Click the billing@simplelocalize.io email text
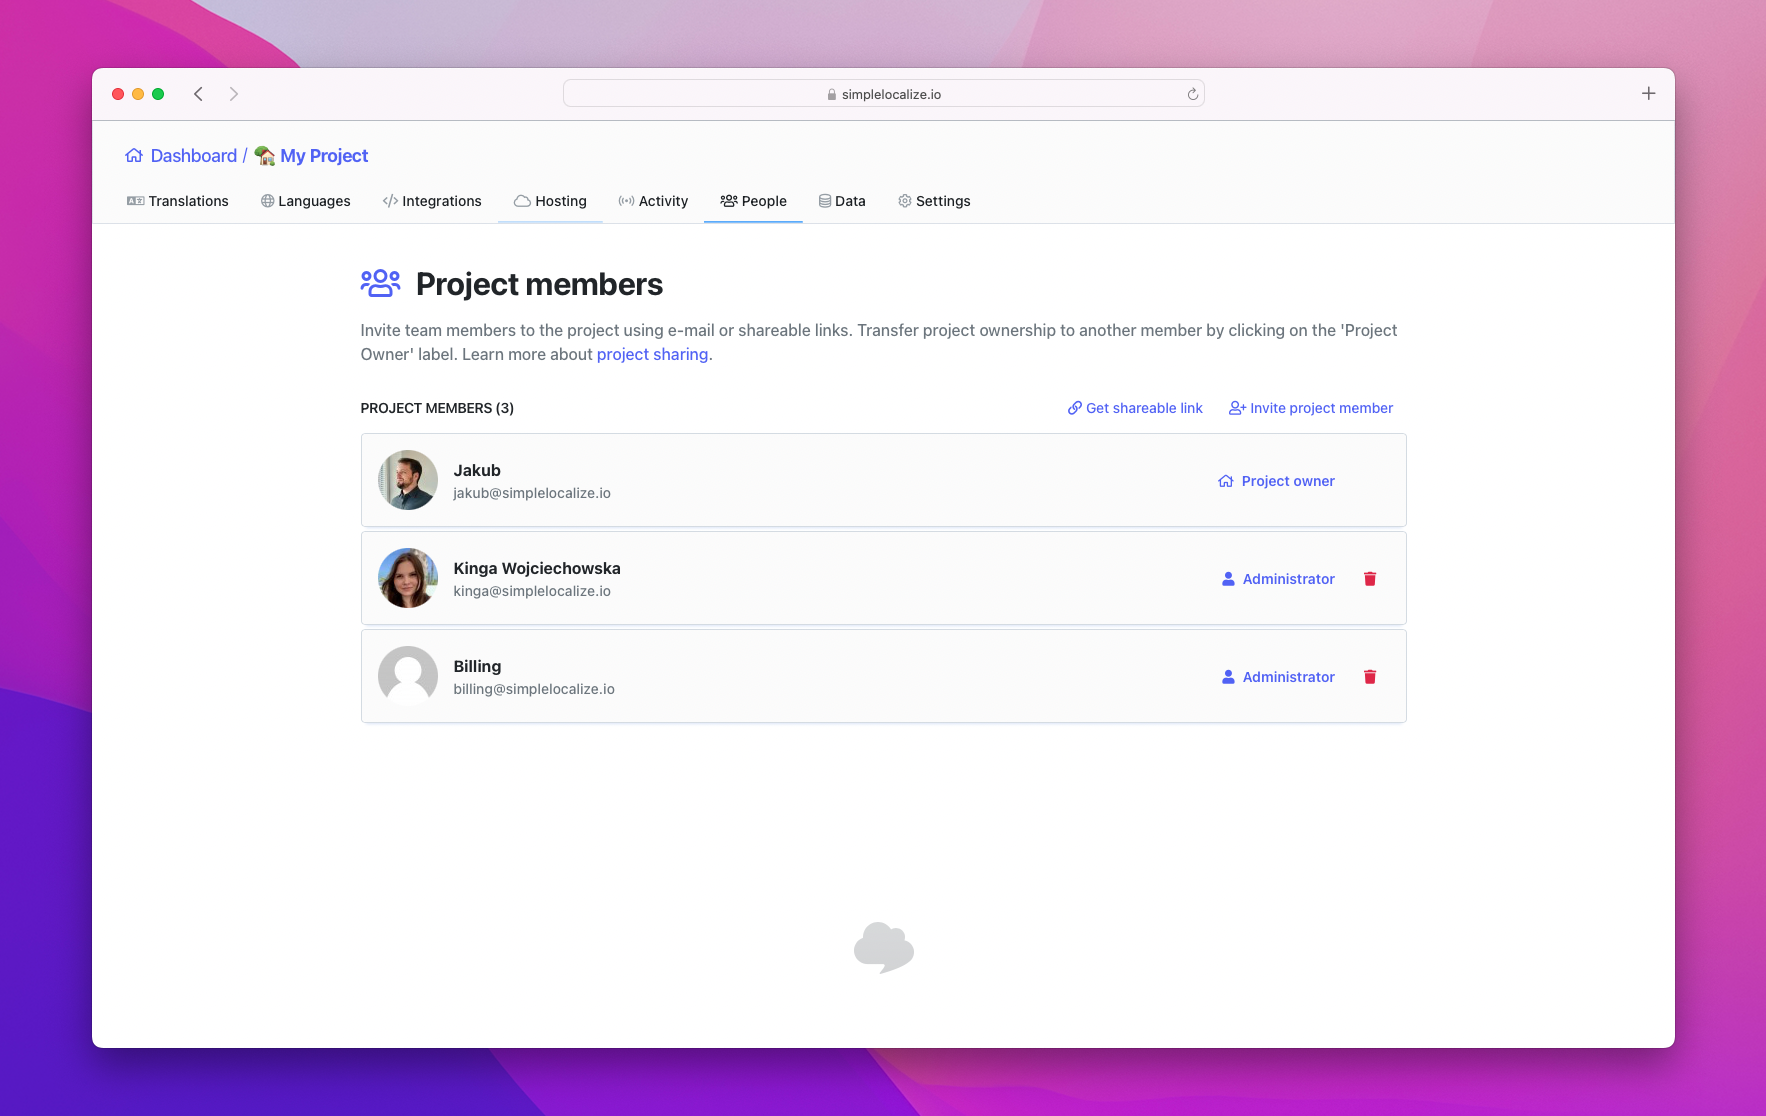This screenshot has height=1116, width=1766. 534,689
